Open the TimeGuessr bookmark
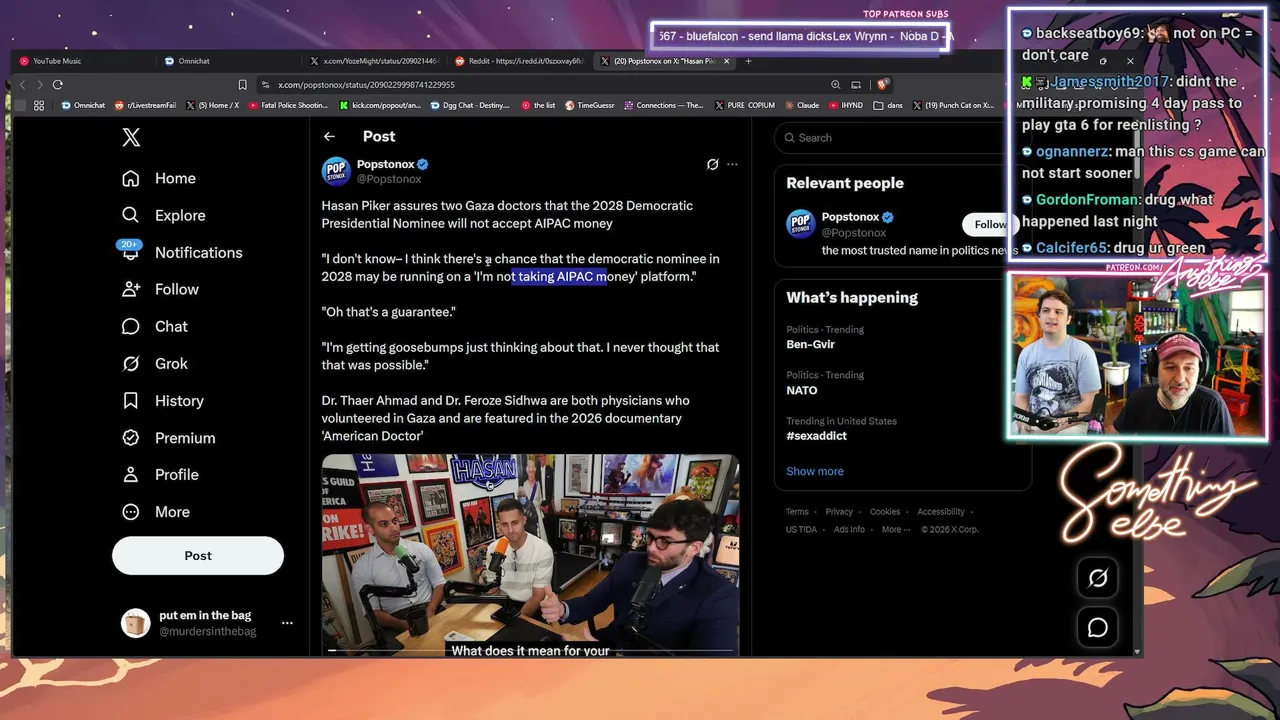This screenshot has width=1280, height=720. point(591,105)
